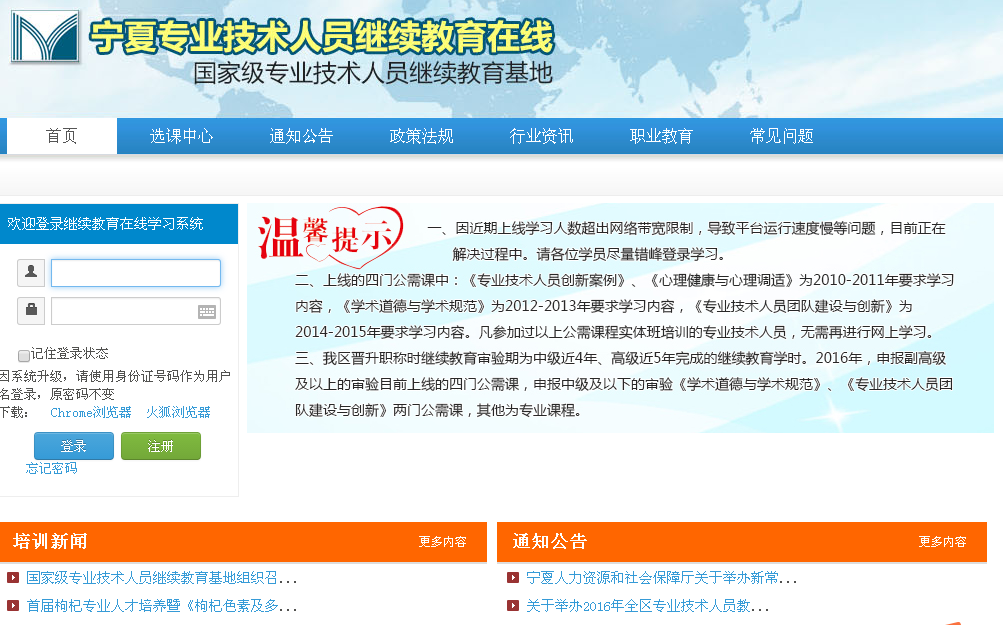The image size is (1003, 625).
Task: Open the virtual keyboard icon in password field
Action: 207,311
